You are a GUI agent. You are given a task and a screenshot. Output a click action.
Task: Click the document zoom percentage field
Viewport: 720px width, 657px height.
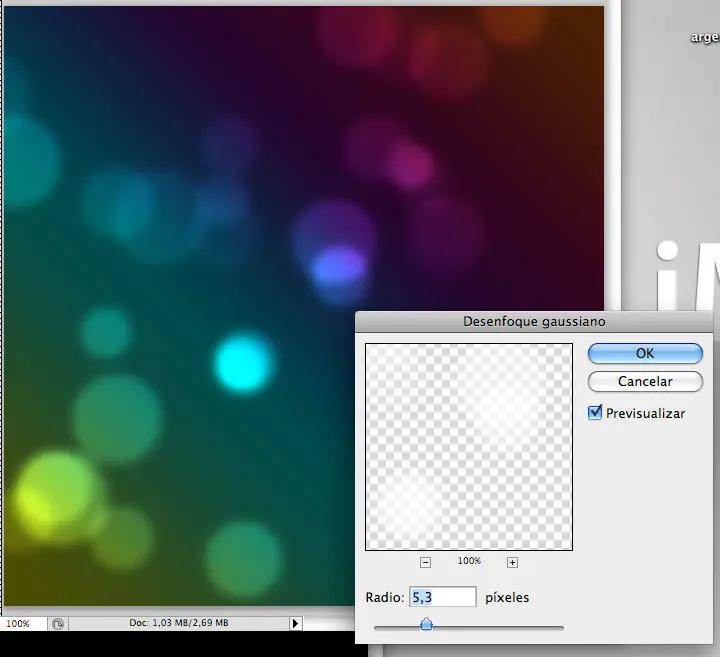[x=20, y=623]
